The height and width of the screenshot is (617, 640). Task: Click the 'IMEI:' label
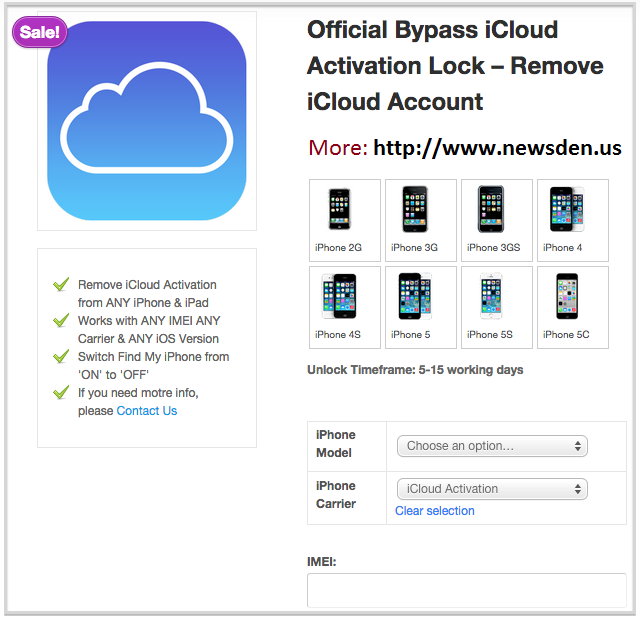click(x=322, y=562)
